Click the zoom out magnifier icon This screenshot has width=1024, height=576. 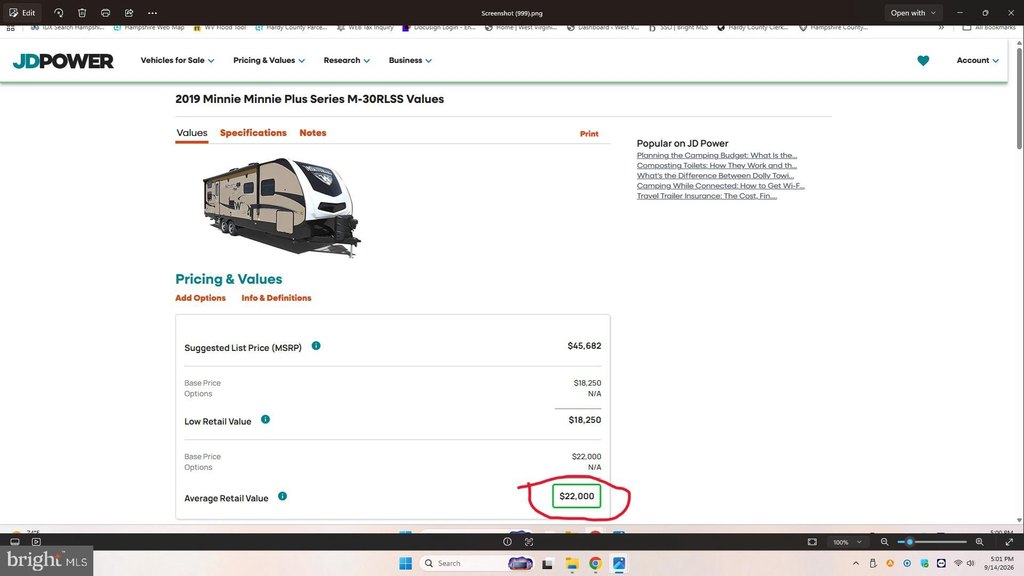[x=884, y=541]
